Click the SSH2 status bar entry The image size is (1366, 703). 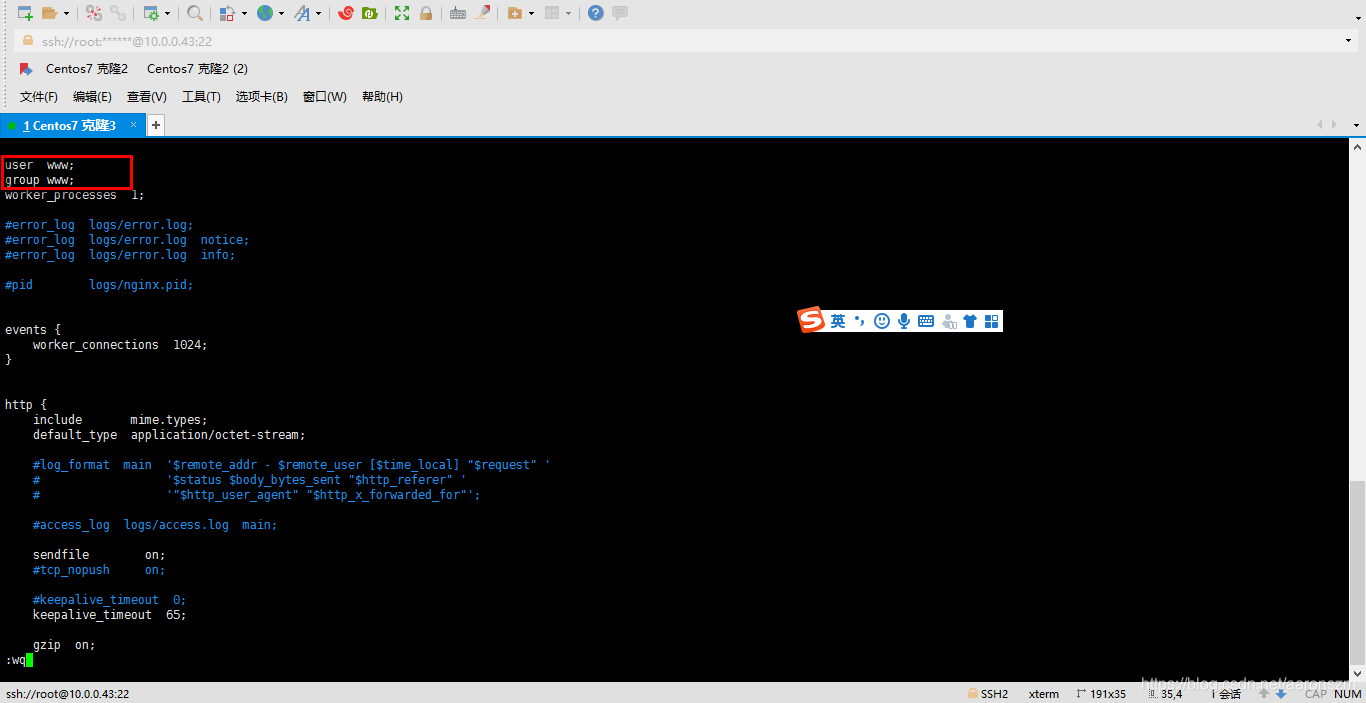point(988,693)
